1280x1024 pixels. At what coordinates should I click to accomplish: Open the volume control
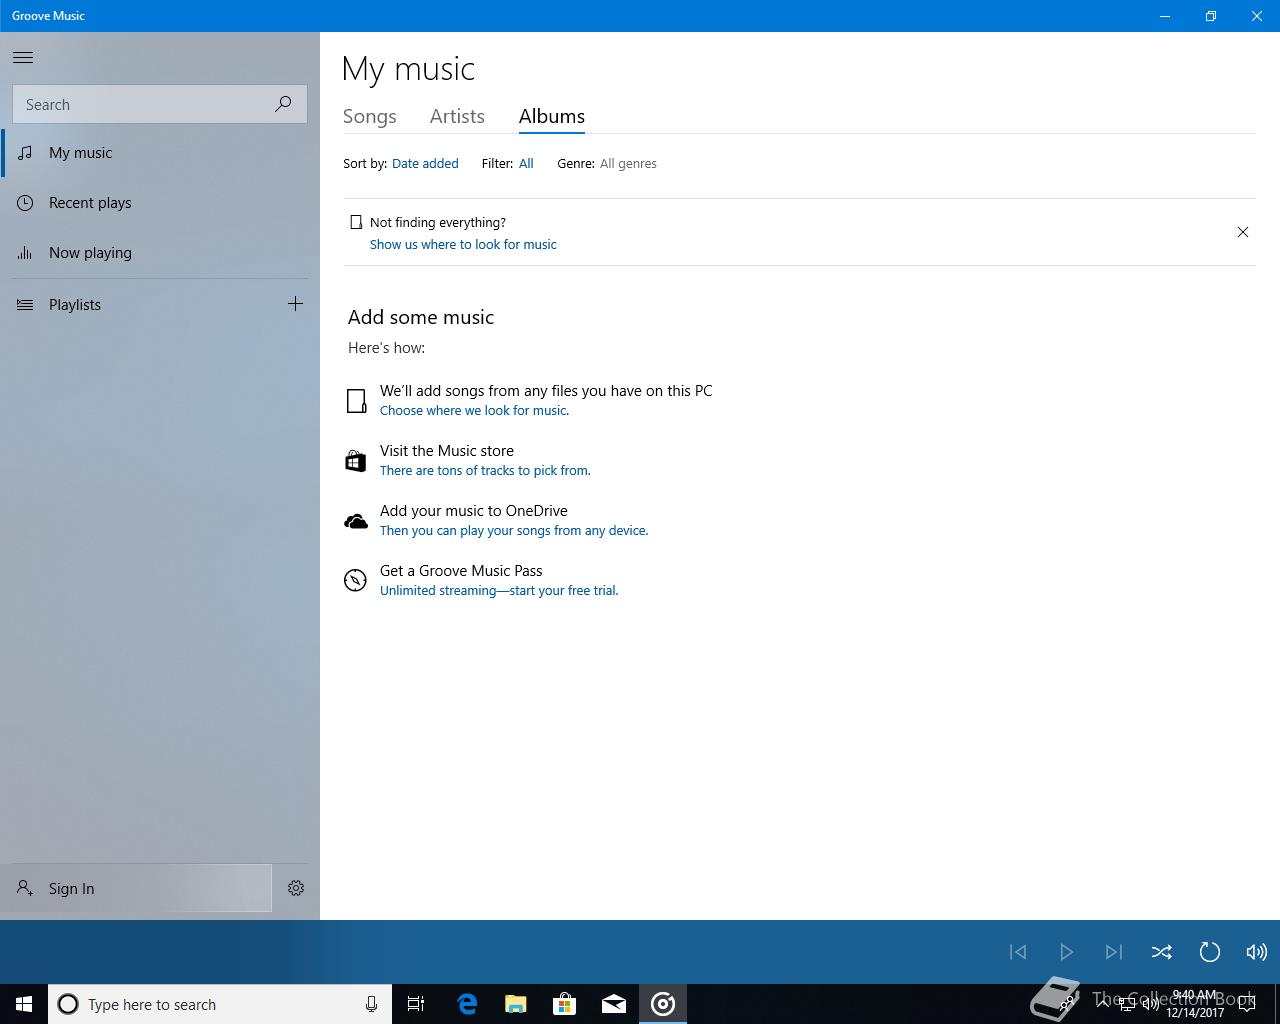pos(1257,952)
